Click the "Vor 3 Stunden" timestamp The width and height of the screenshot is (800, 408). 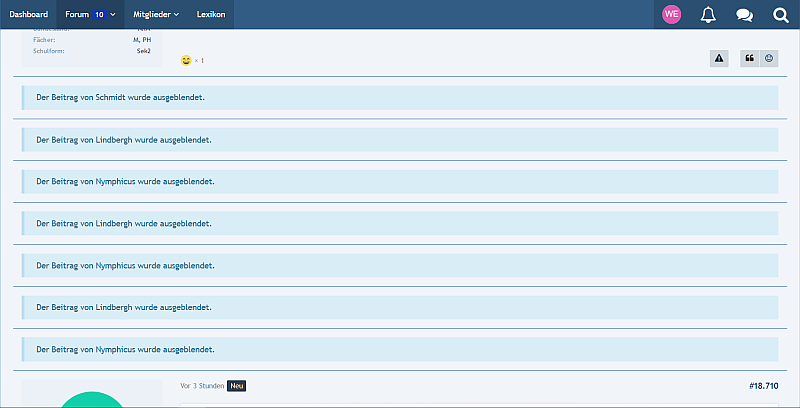tap(200, 385)
